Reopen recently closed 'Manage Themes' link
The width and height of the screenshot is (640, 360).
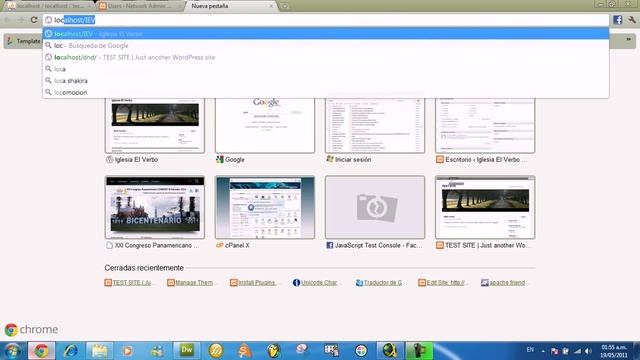click(x=191, y=282)
